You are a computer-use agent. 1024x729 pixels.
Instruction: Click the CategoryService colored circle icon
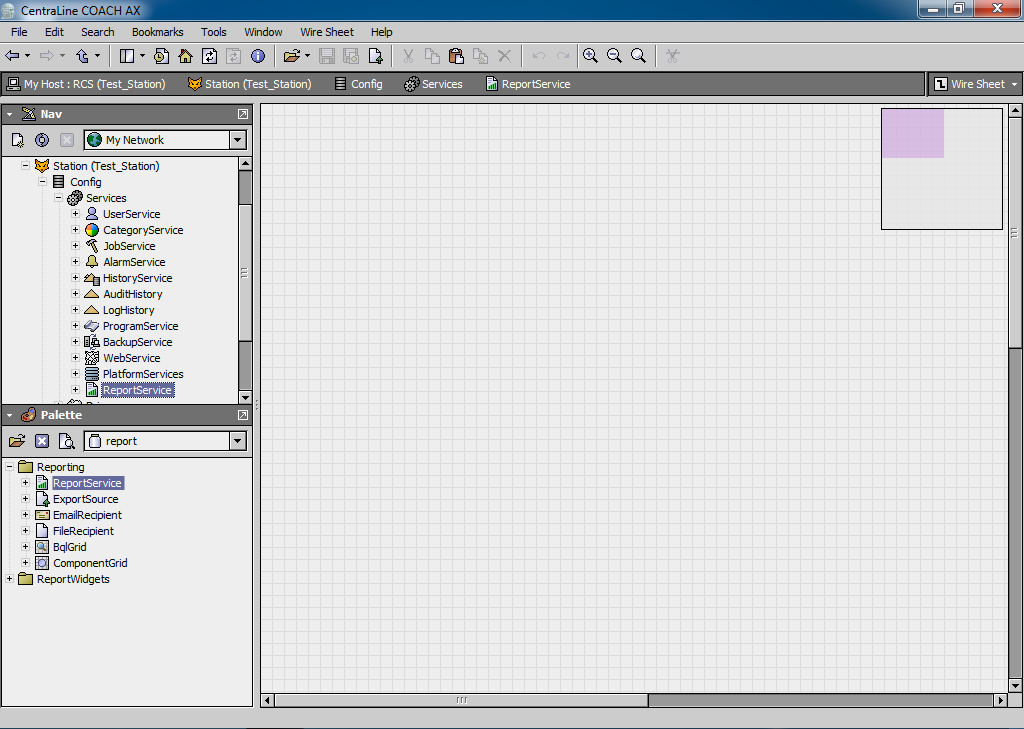(92, 230)
